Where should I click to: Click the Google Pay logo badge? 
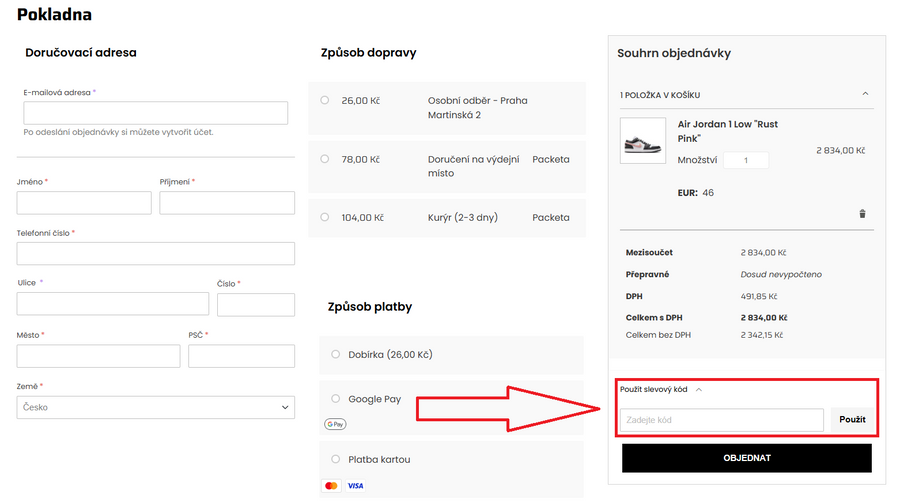click(x=335, y=424)
